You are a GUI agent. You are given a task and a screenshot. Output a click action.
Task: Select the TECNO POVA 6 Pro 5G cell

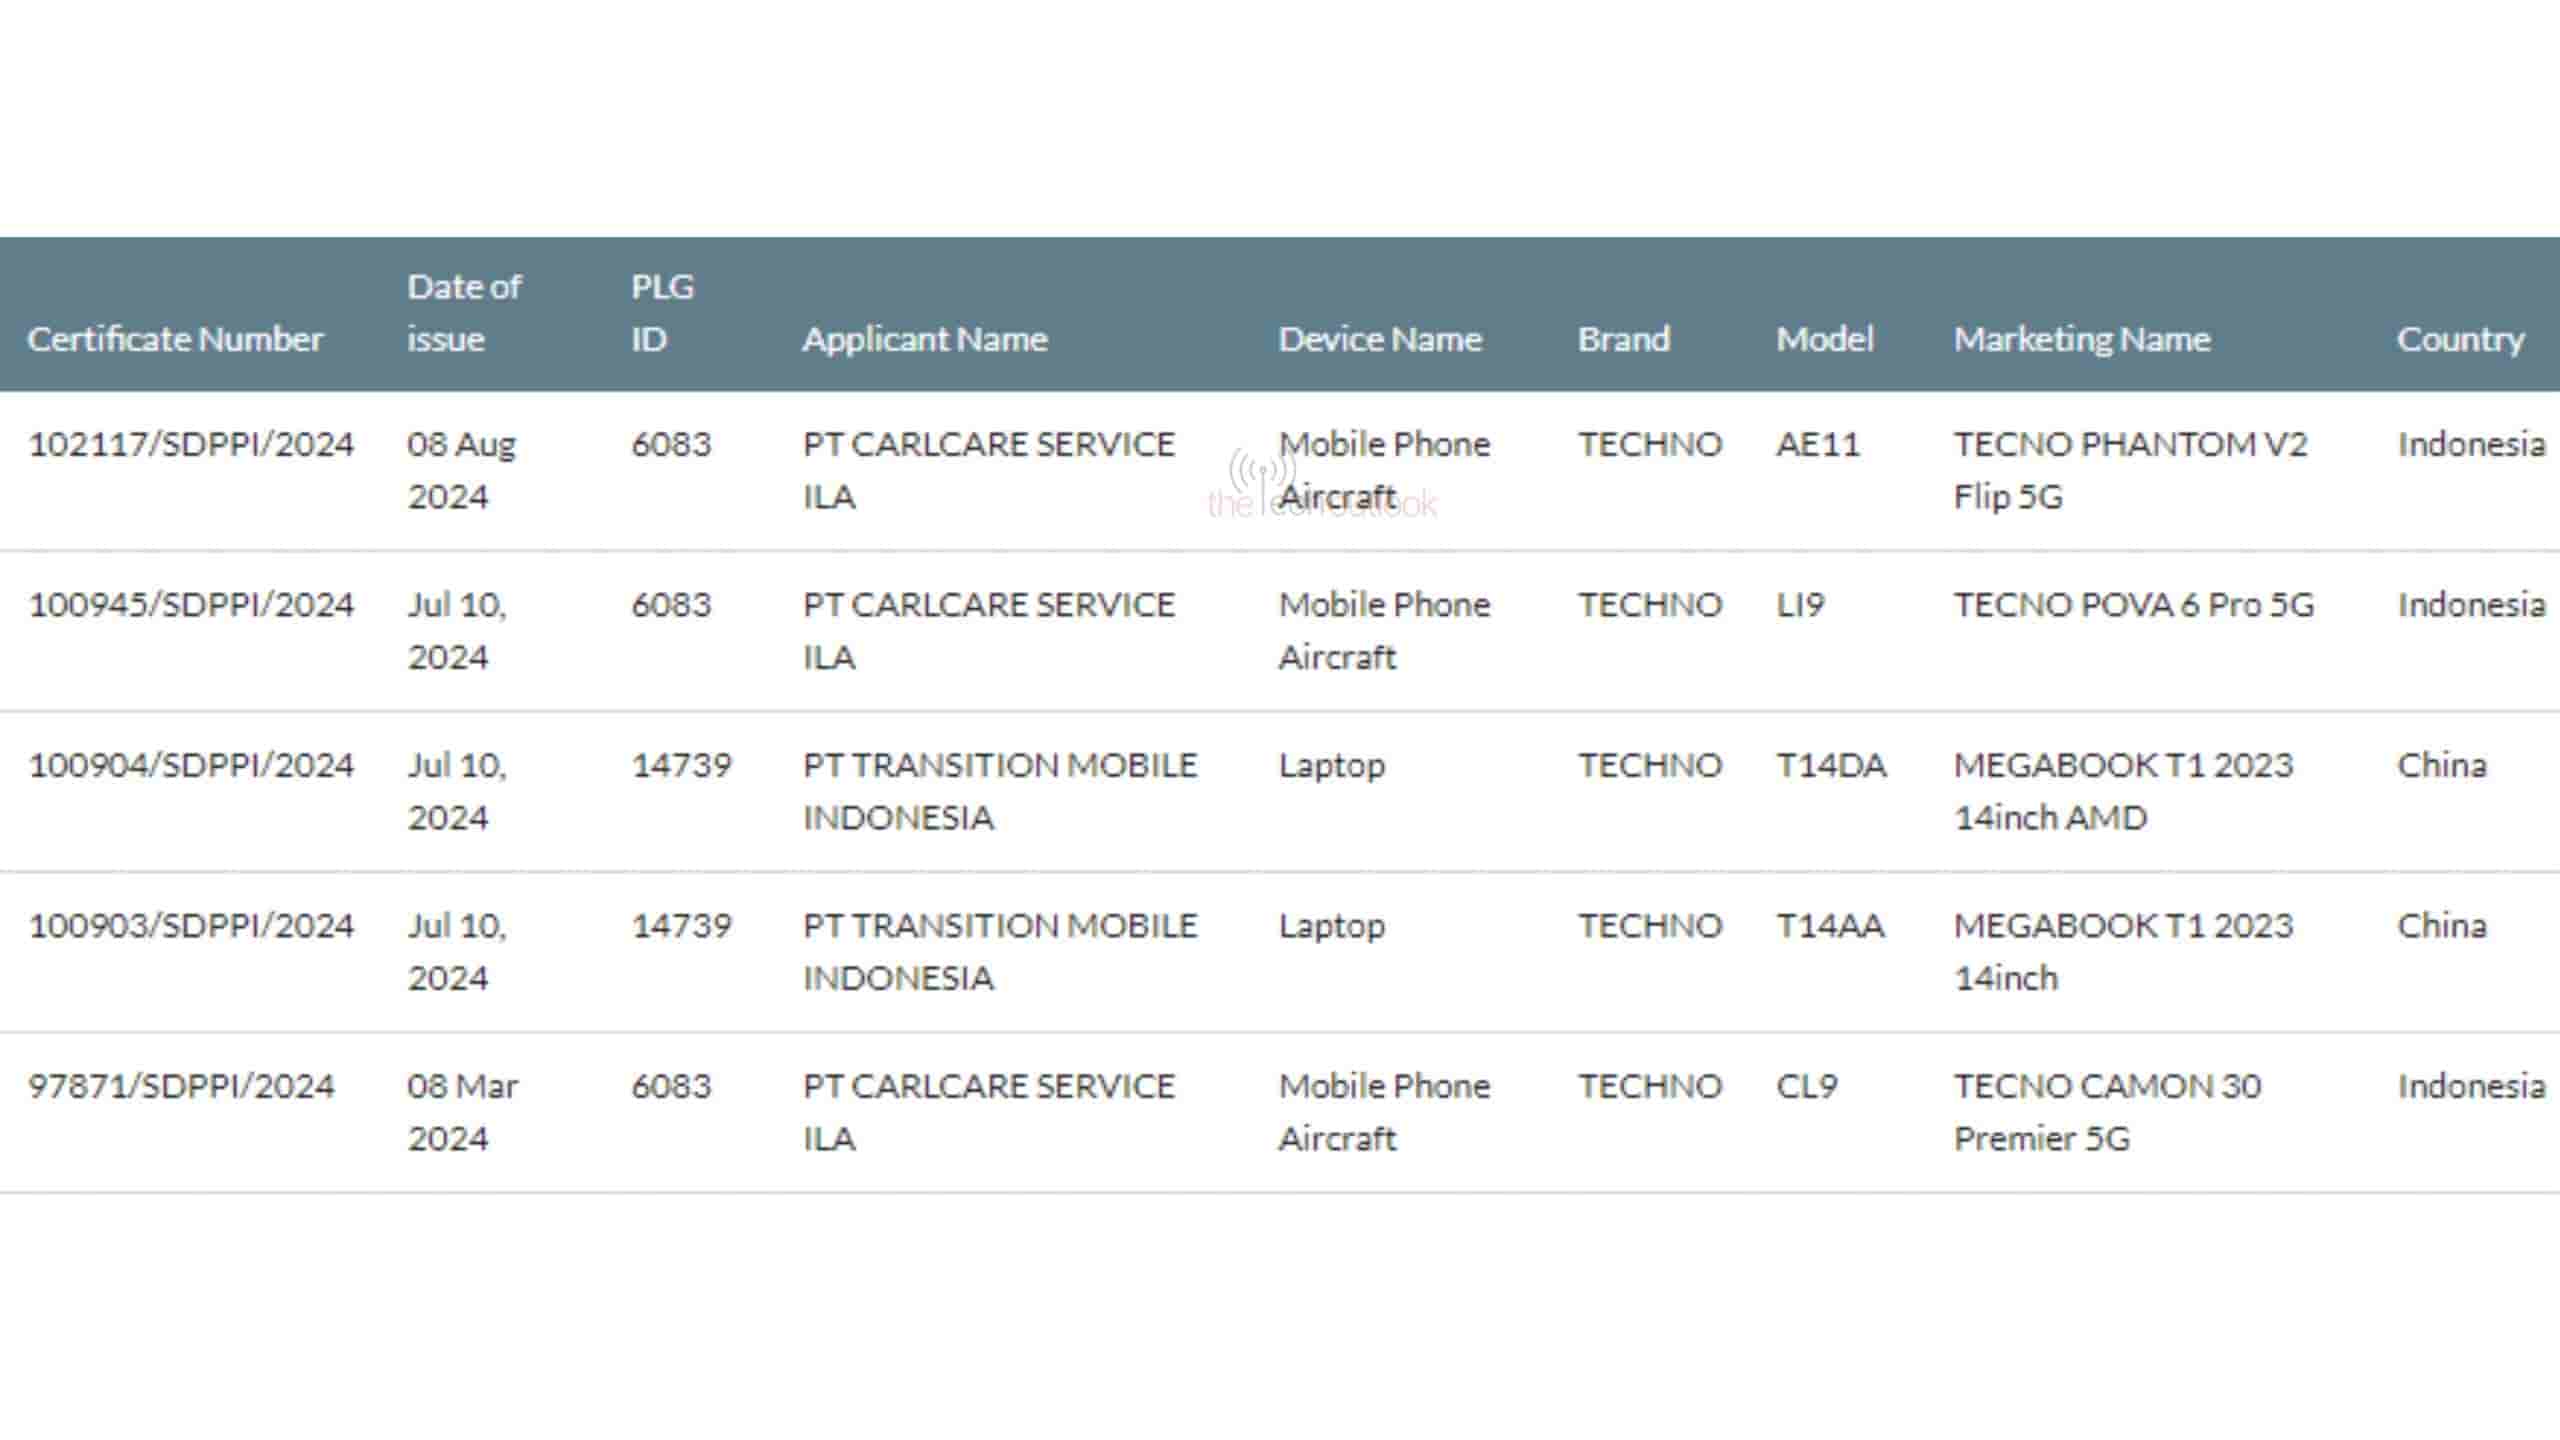[2134, 605]
